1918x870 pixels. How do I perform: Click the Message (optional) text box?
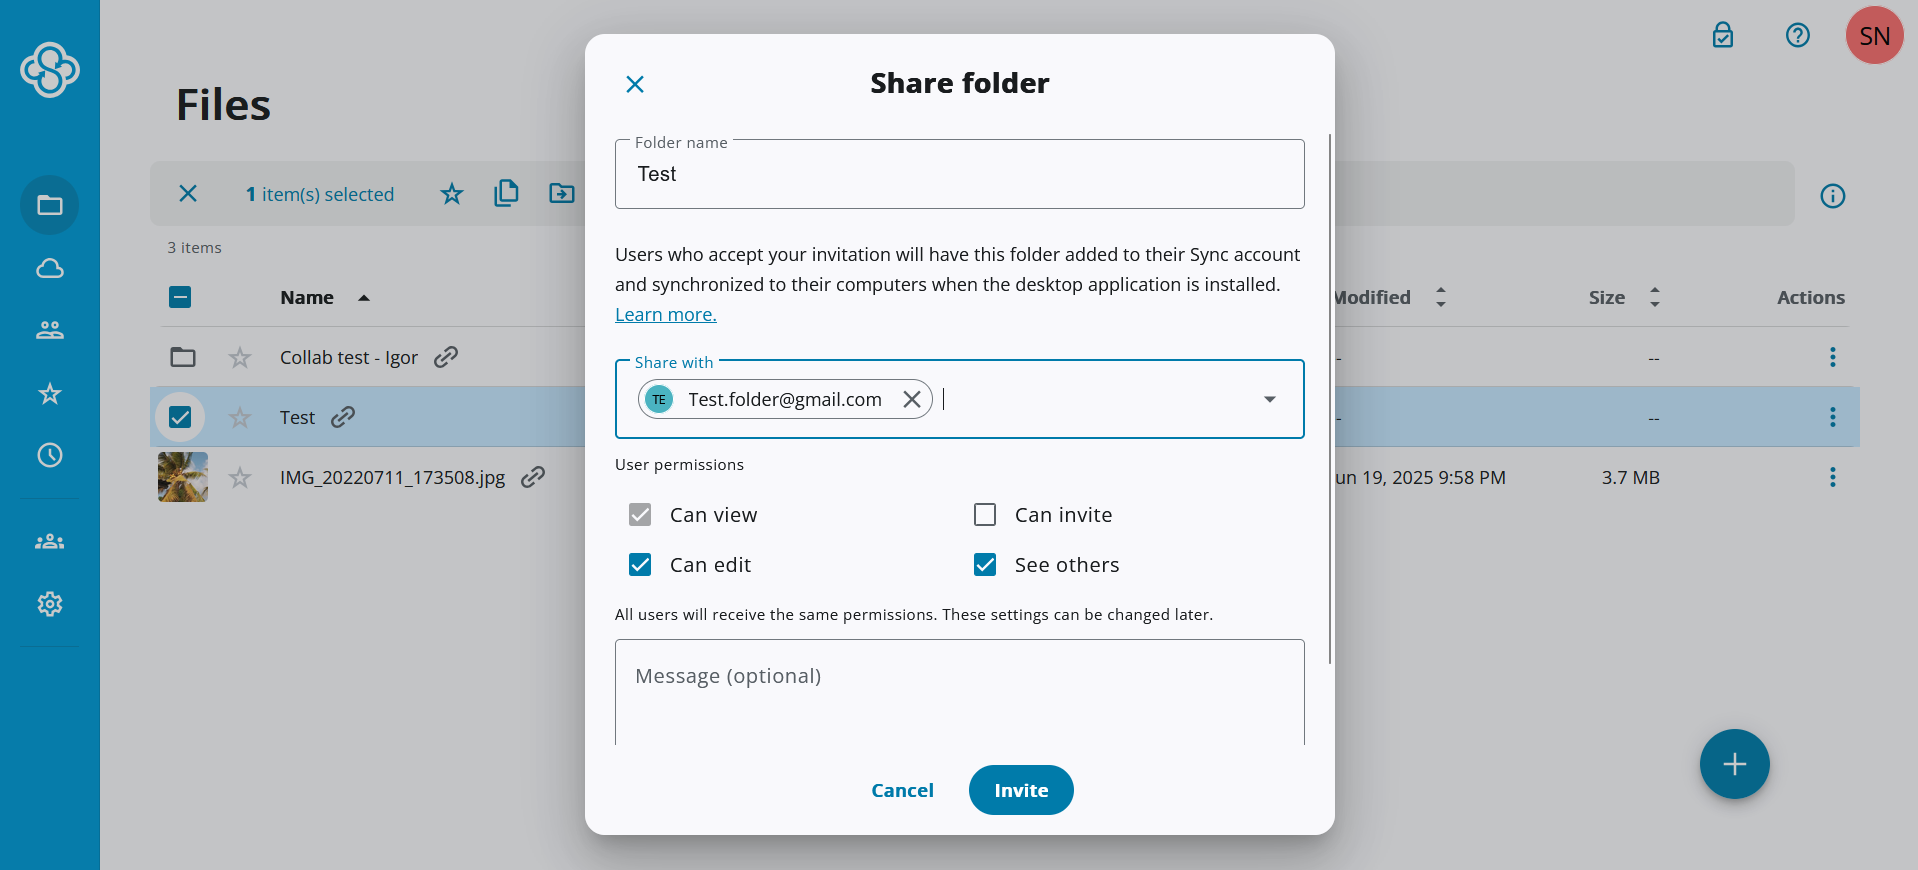(959, 692)
